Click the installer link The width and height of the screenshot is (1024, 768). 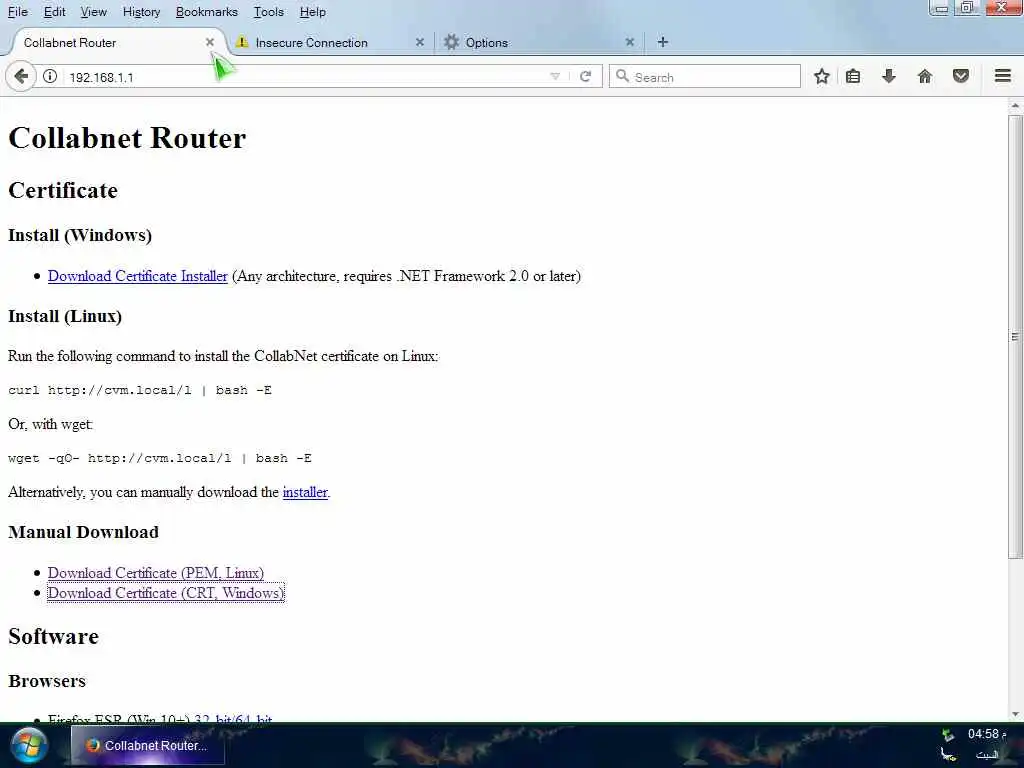(305, 492)
